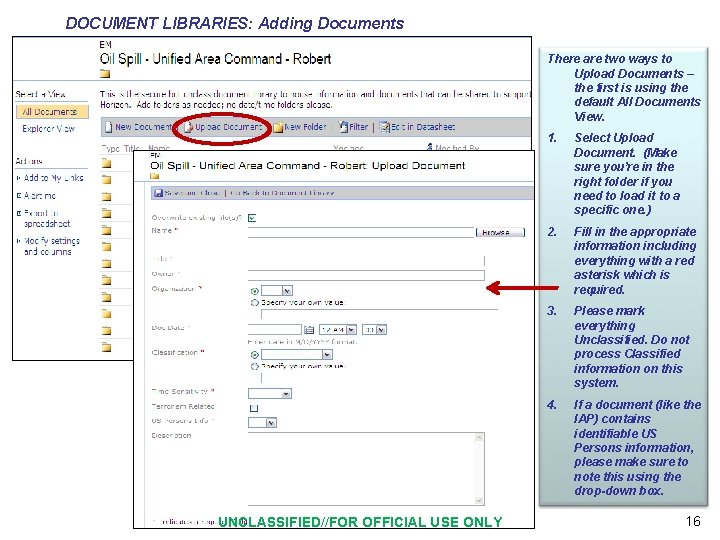Image resolution: width=720 pixels, height=540 pixels.
Task: Click the Name file path field
Action: [361, 232]
